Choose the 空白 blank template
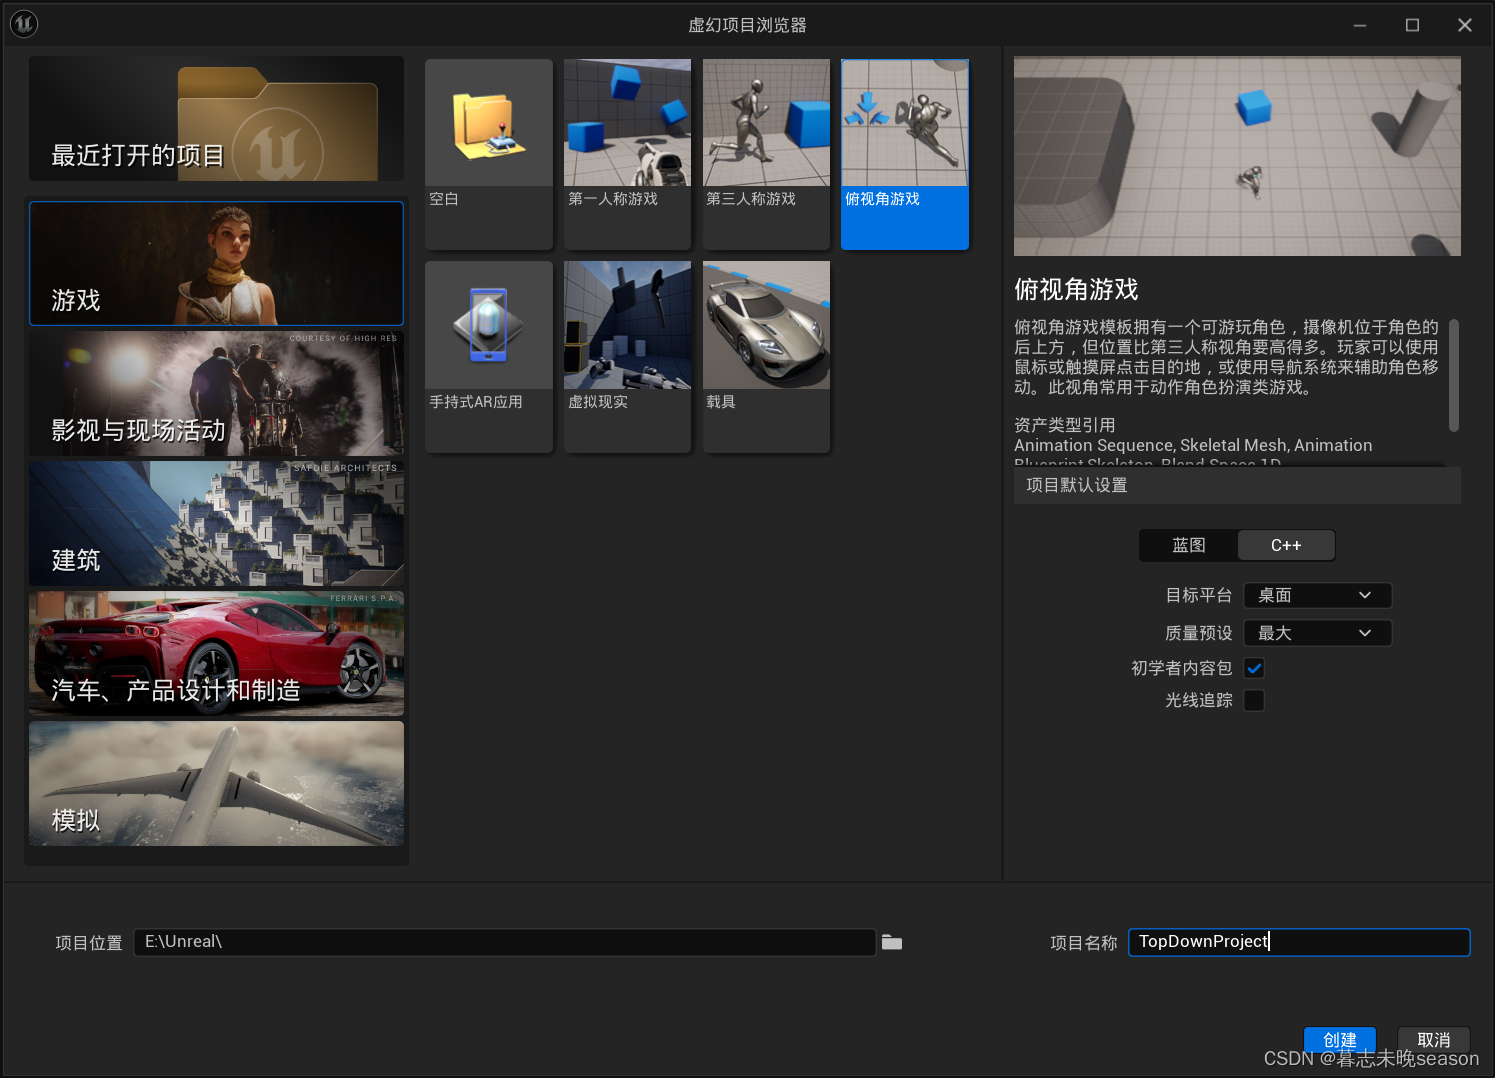The width and height of the screenshot is (1495, 1078). (489, 154)
